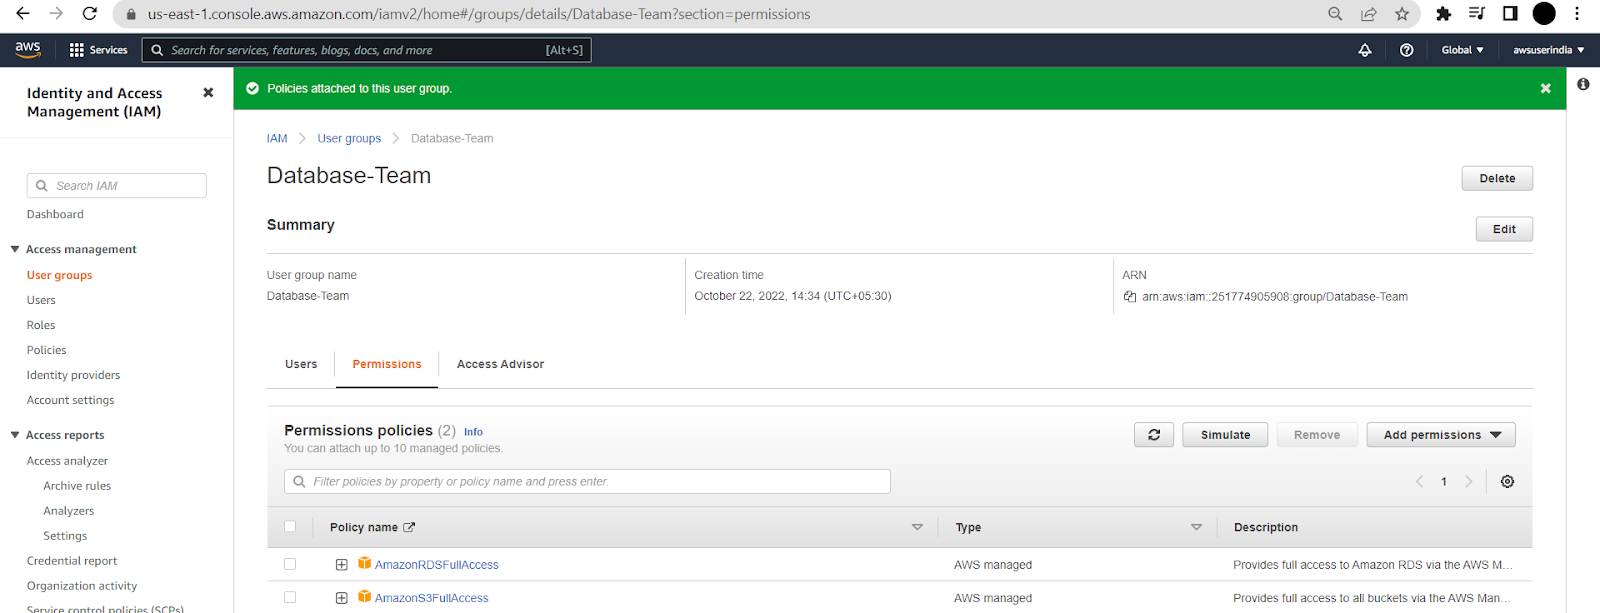
Task: Click the Edit summary button
Action: coord(1504,229)
